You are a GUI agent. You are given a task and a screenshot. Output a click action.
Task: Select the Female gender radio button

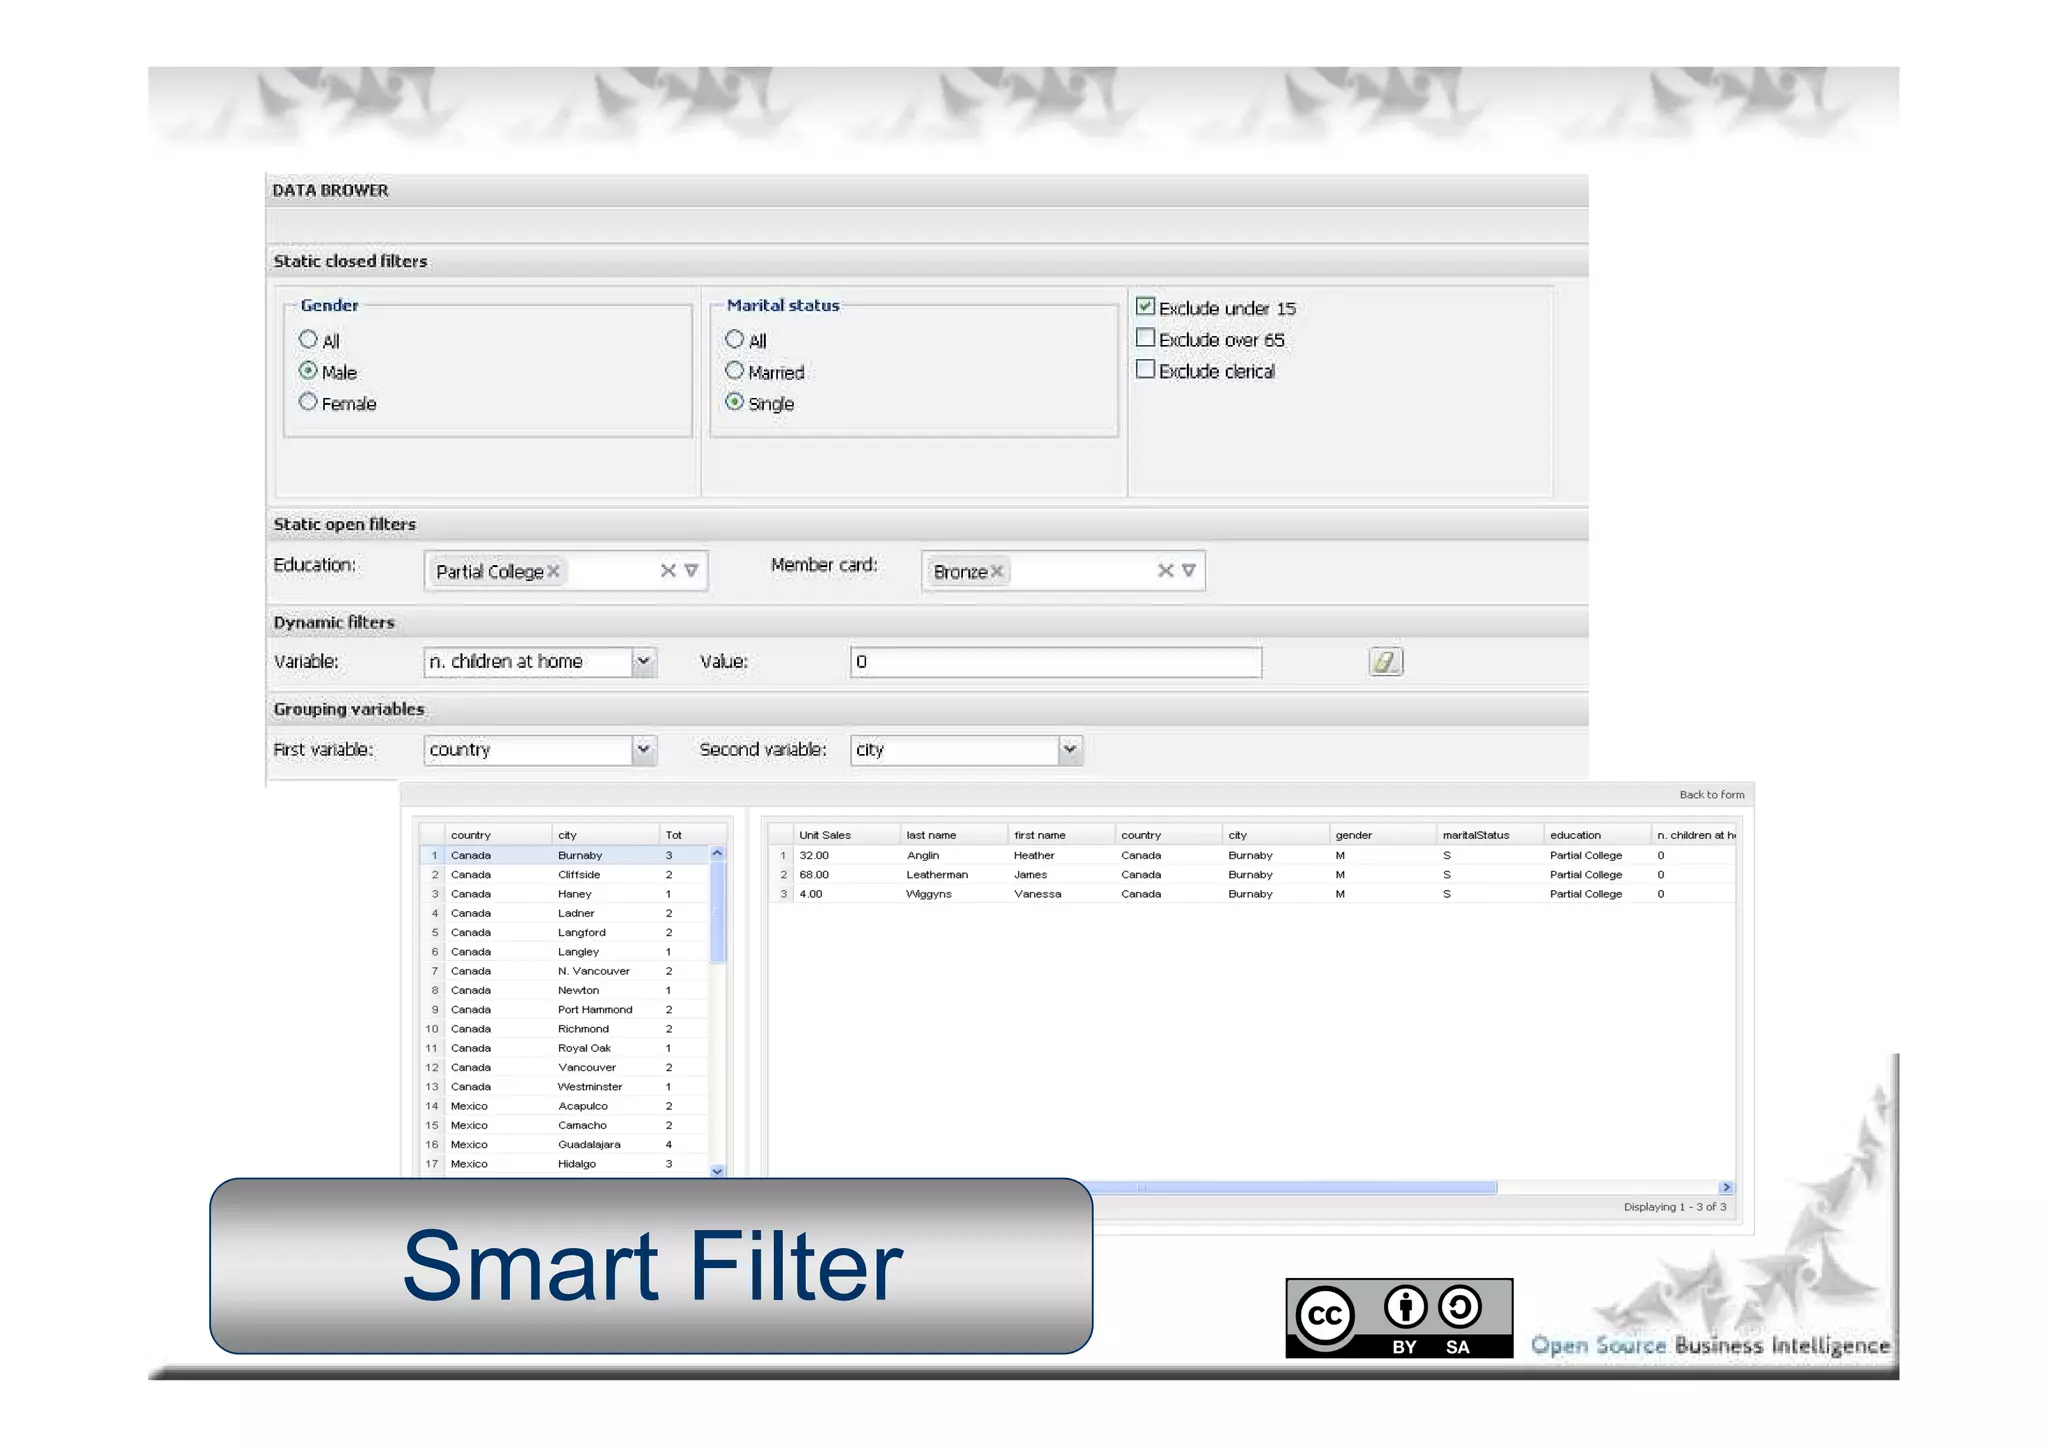[308, 402]
